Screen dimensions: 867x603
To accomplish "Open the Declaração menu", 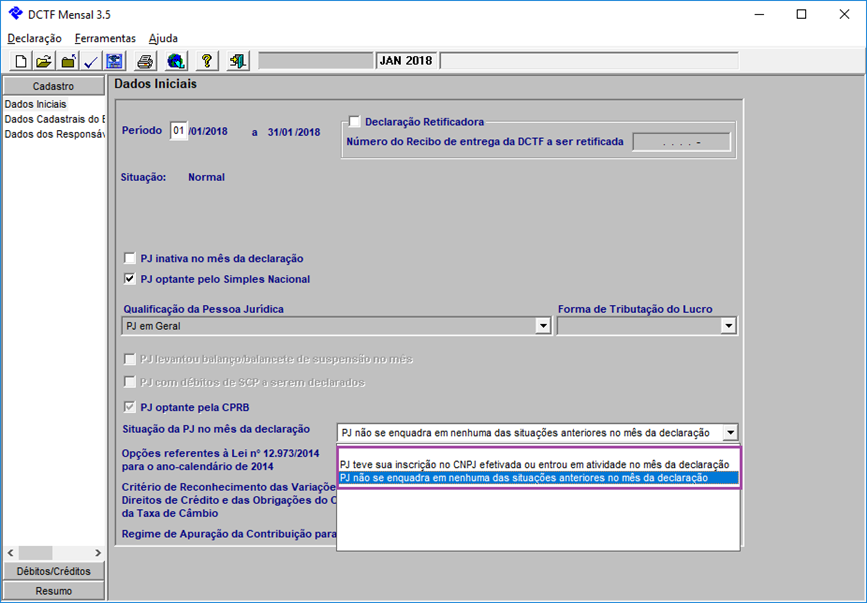I will [x=34, y=38].
